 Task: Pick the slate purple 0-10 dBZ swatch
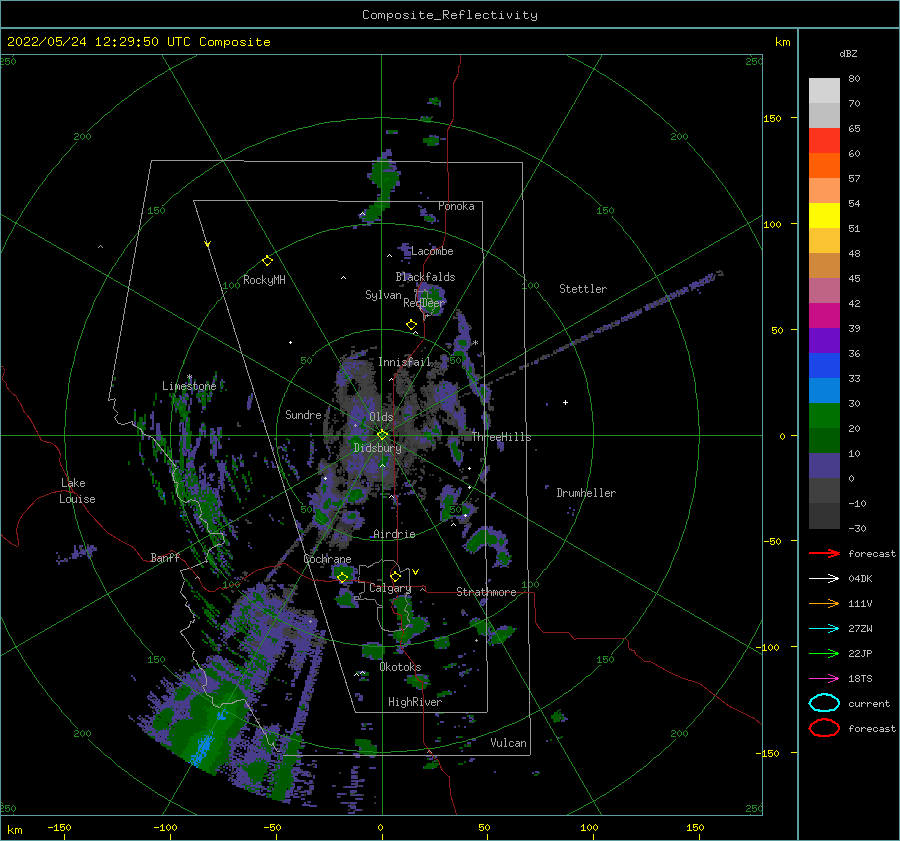point(824,466)
